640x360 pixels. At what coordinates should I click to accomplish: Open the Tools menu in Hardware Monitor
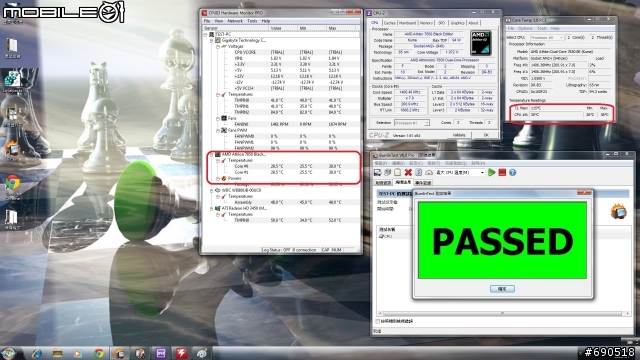252,21
